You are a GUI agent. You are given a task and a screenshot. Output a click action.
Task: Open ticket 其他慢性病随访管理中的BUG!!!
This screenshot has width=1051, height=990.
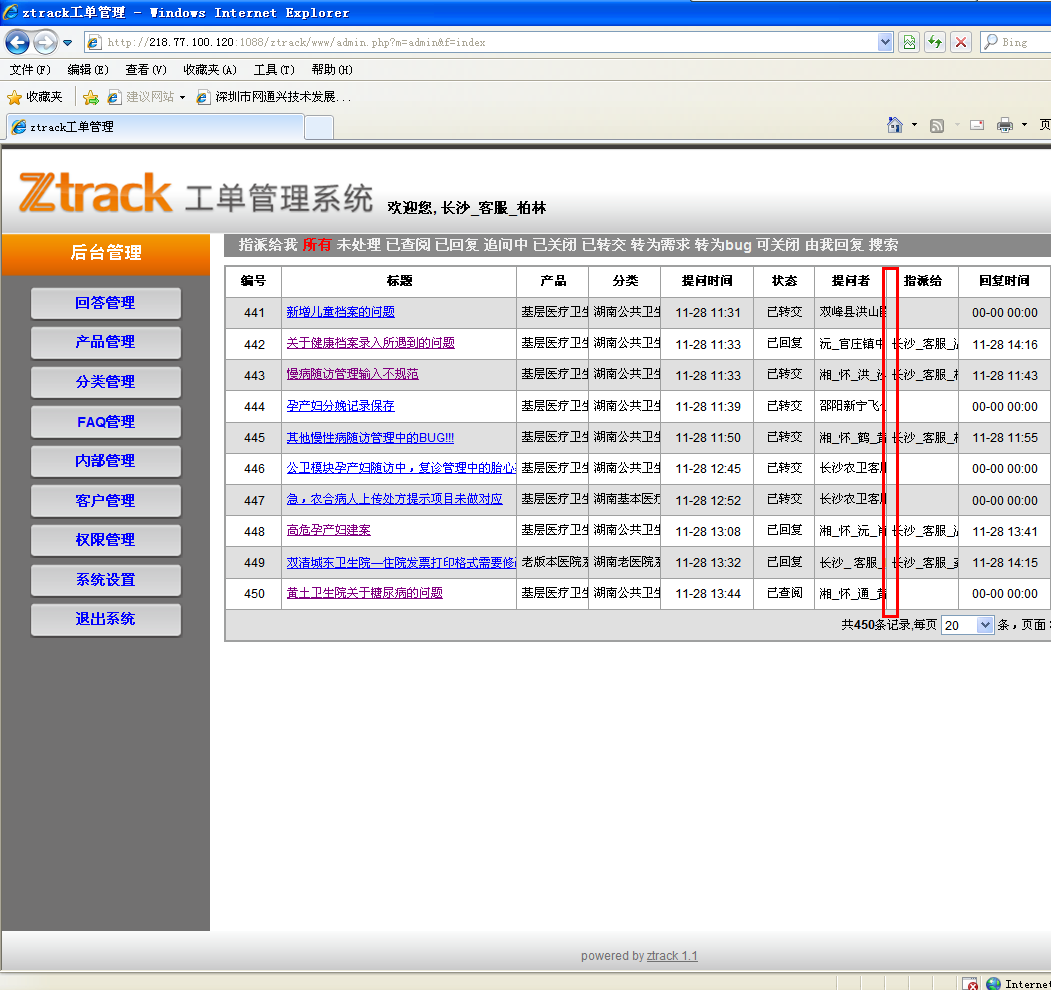pyautogui.click(x=370, y=437)
